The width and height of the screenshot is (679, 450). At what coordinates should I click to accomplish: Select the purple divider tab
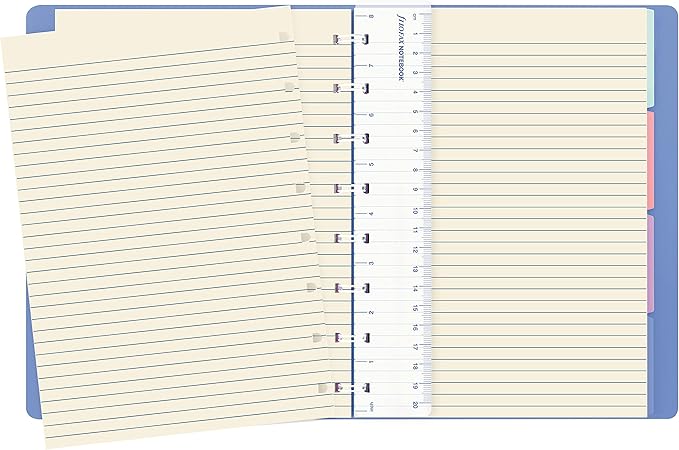[x=650, y=263]
